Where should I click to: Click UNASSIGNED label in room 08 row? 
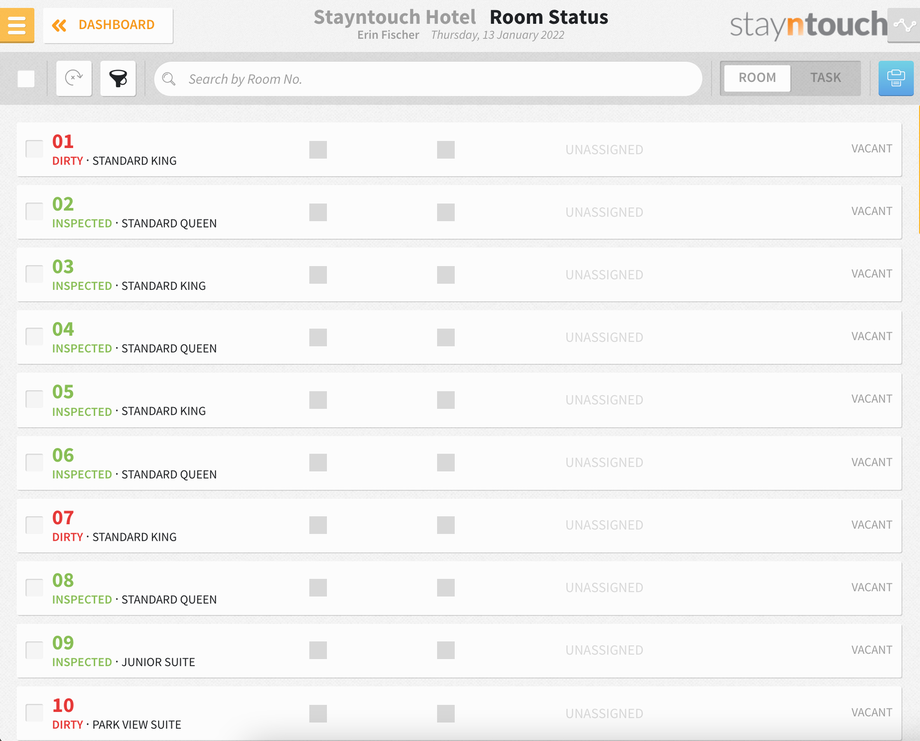(x=604, y=587)
